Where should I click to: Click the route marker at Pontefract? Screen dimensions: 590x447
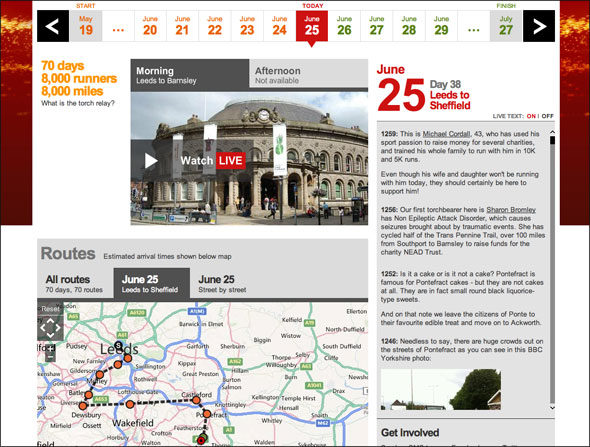[207, 414]
